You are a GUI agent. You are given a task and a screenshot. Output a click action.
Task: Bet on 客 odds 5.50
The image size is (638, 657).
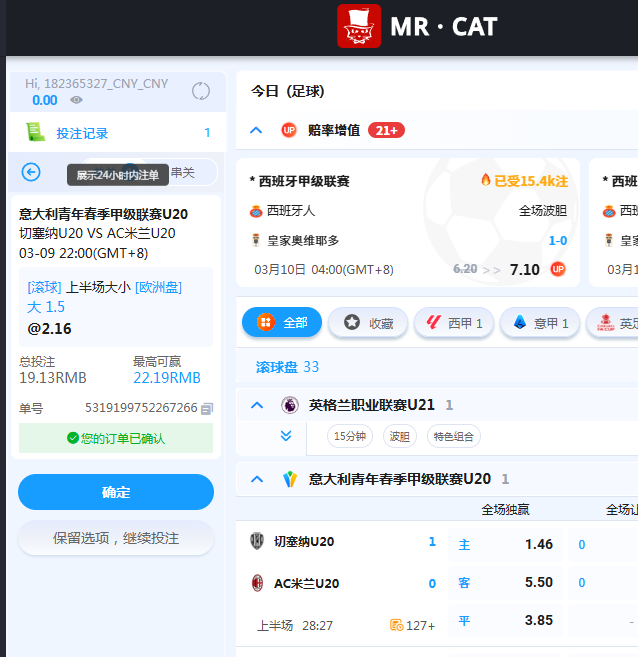pyautogui.click(x=506, y=582)
